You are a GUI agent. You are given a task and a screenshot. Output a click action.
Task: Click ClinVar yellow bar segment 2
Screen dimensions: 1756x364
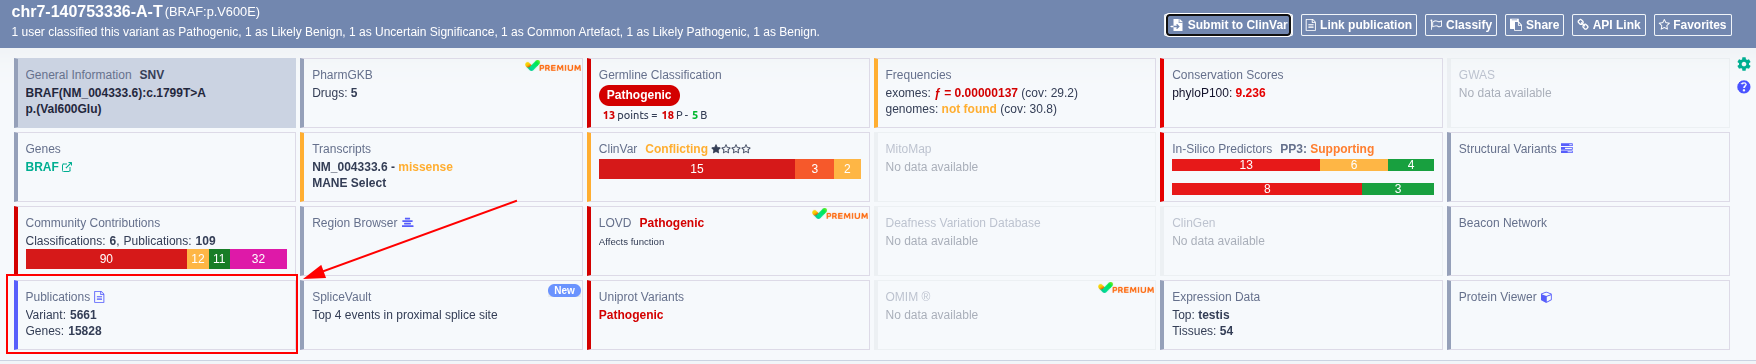(x=847, y=169)
